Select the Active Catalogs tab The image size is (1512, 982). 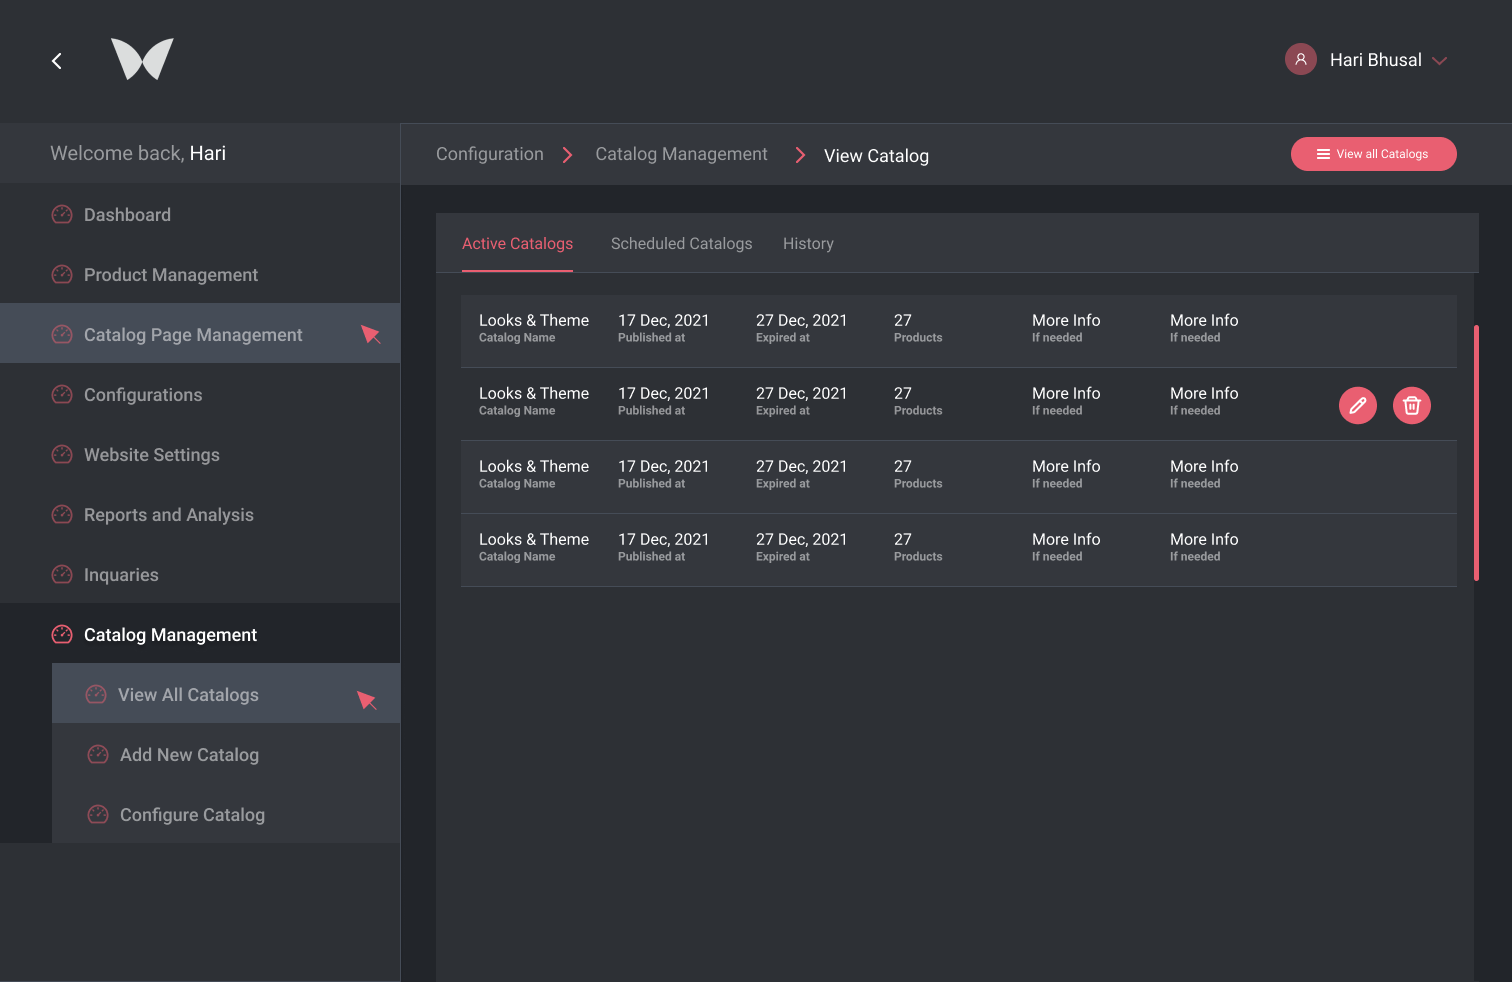coord(517,244)
